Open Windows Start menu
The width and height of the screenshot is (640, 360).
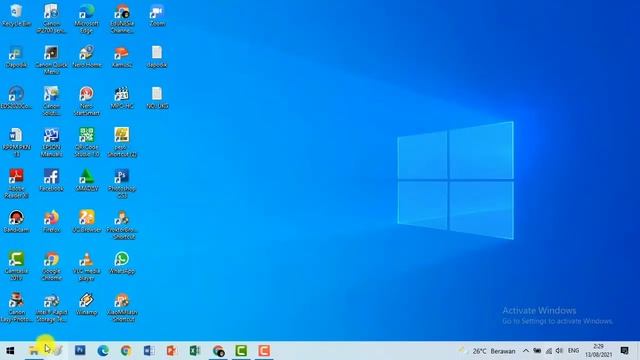point(10,351)
